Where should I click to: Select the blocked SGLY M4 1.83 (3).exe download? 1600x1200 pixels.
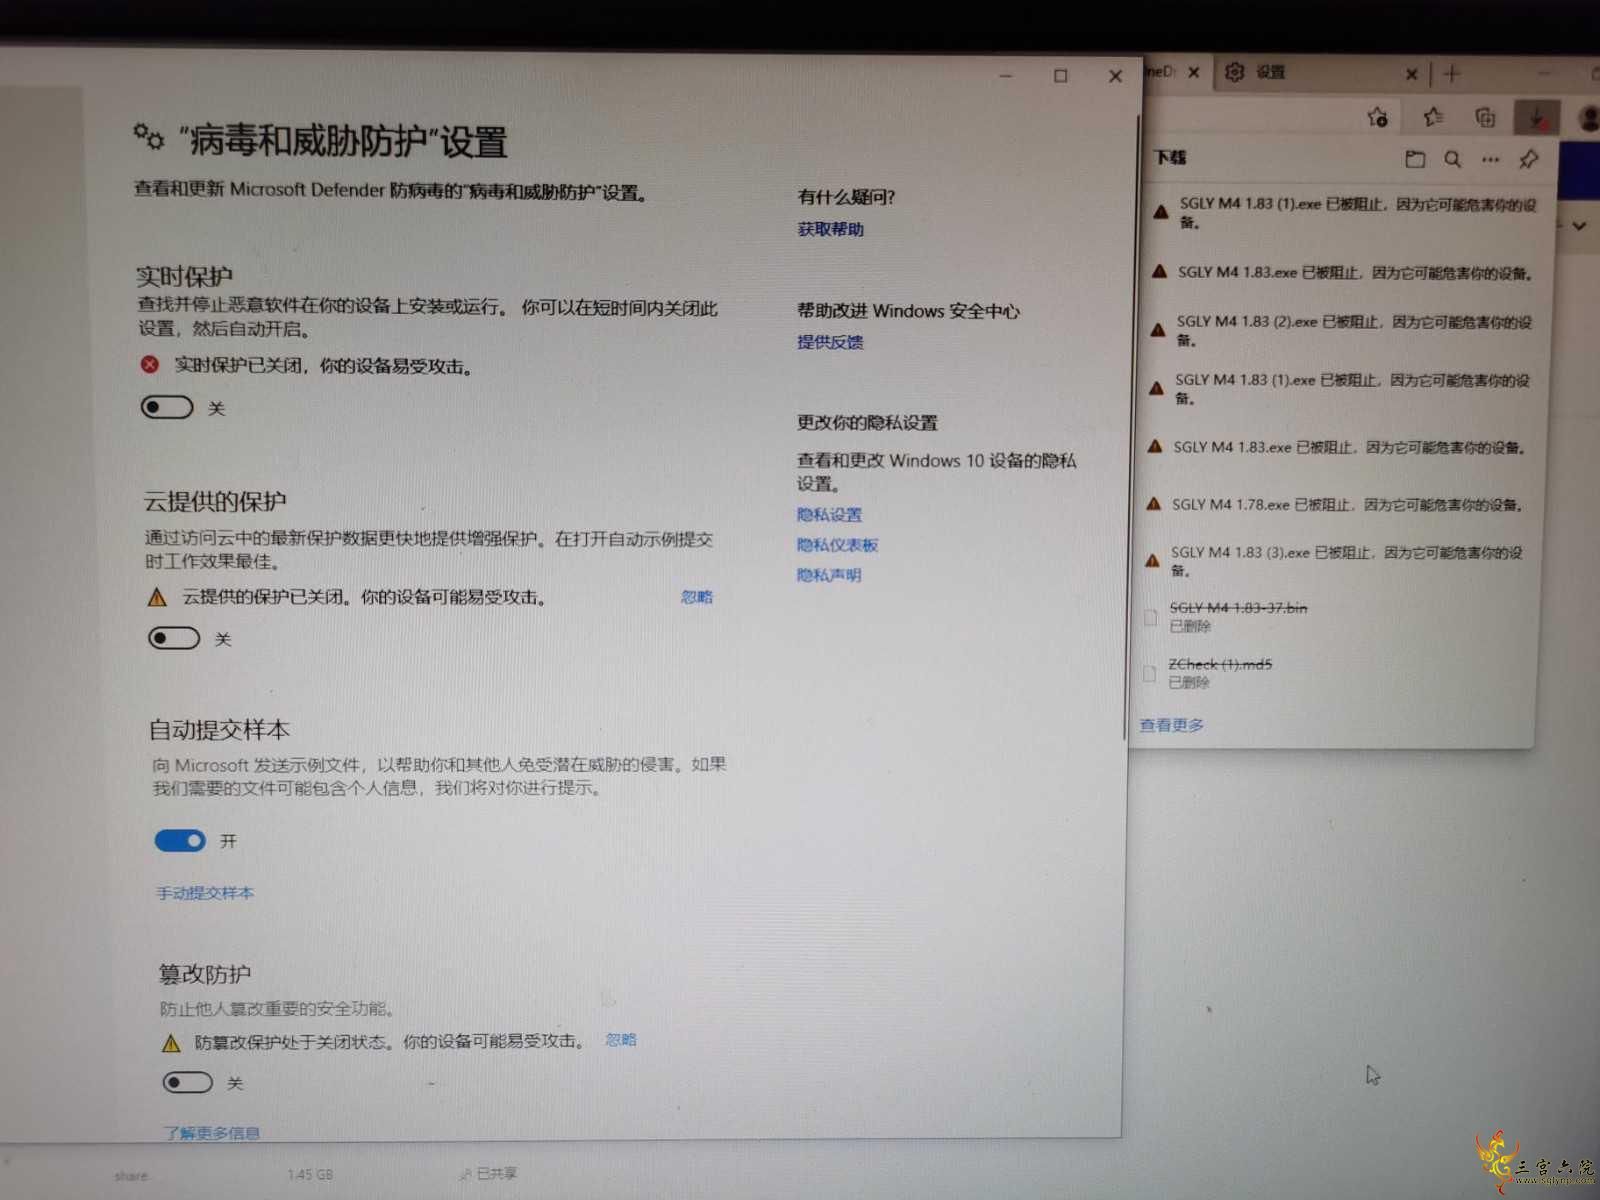[x=1340, y=561]
